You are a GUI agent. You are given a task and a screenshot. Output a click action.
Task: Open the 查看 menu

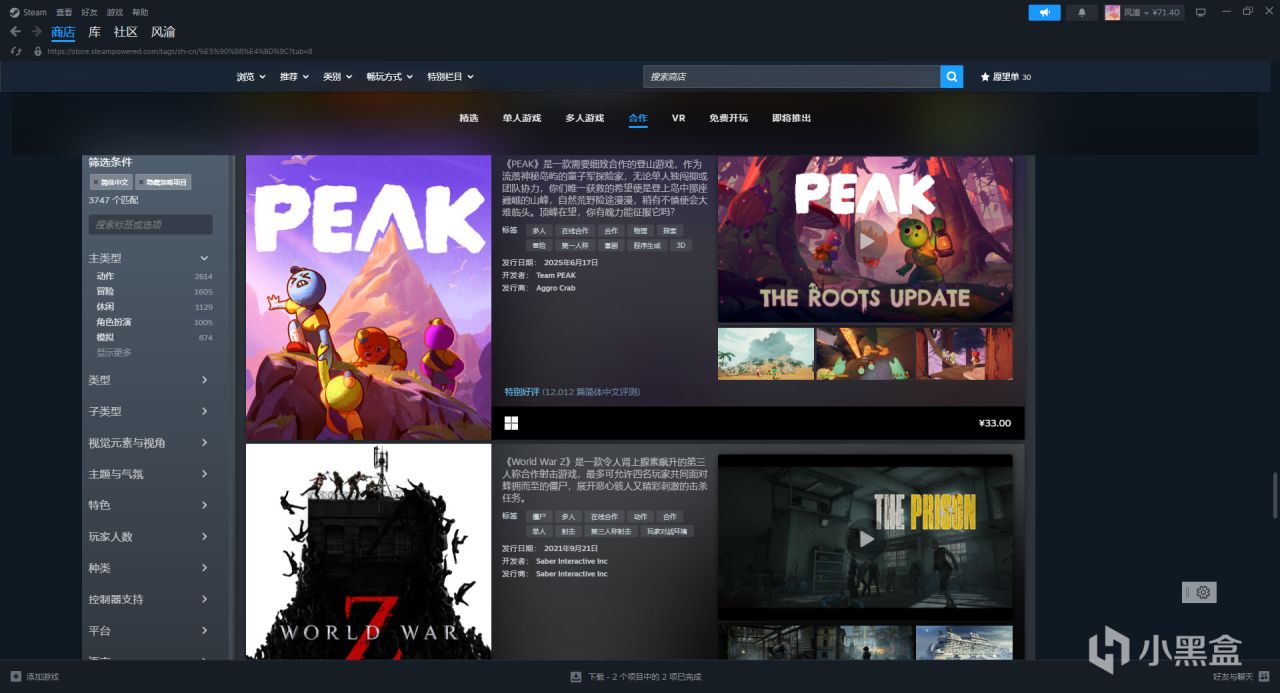tap(64, 12)
